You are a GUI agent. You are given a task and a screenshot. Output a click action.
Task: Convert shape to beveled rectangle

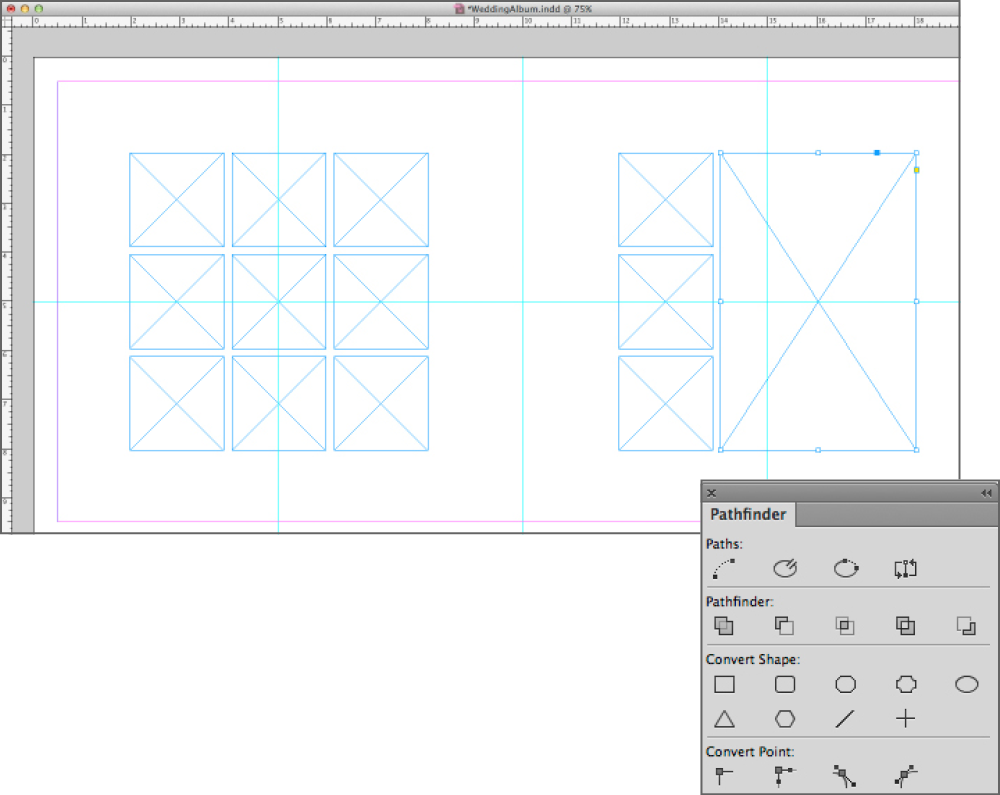pyautogui.click(x=846, y=684)
